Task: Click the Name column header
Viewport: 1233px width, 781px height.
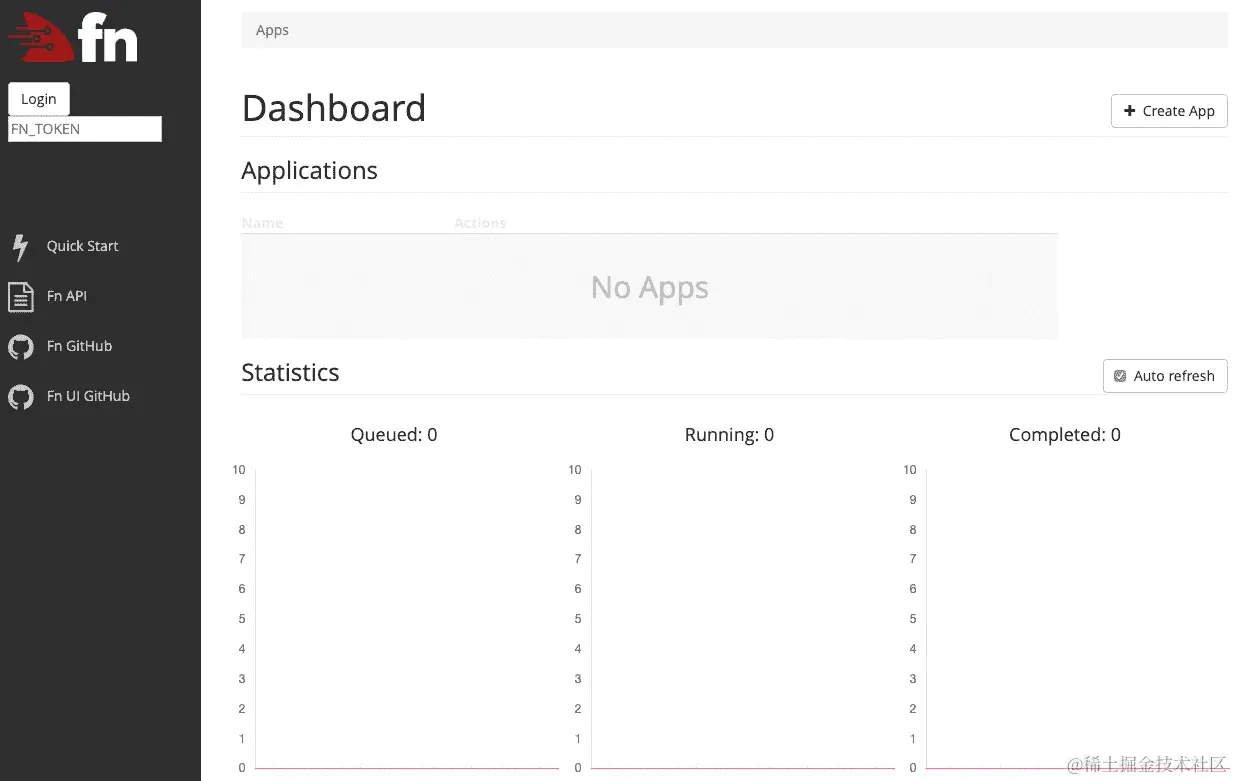Action: (262, 223)
